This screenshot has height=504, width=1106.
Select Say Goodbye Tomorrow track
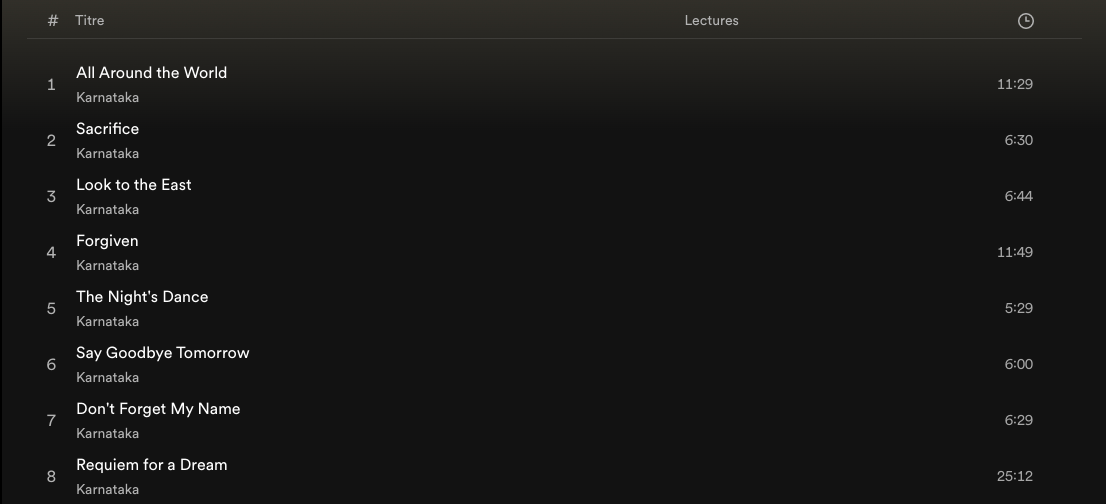[162, 353]
